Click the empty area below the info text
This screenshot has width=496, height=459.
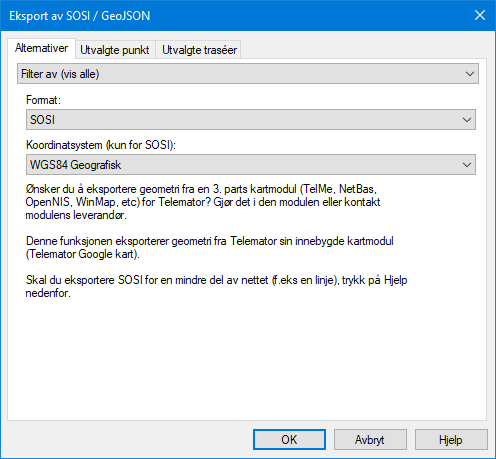point(247,360)
